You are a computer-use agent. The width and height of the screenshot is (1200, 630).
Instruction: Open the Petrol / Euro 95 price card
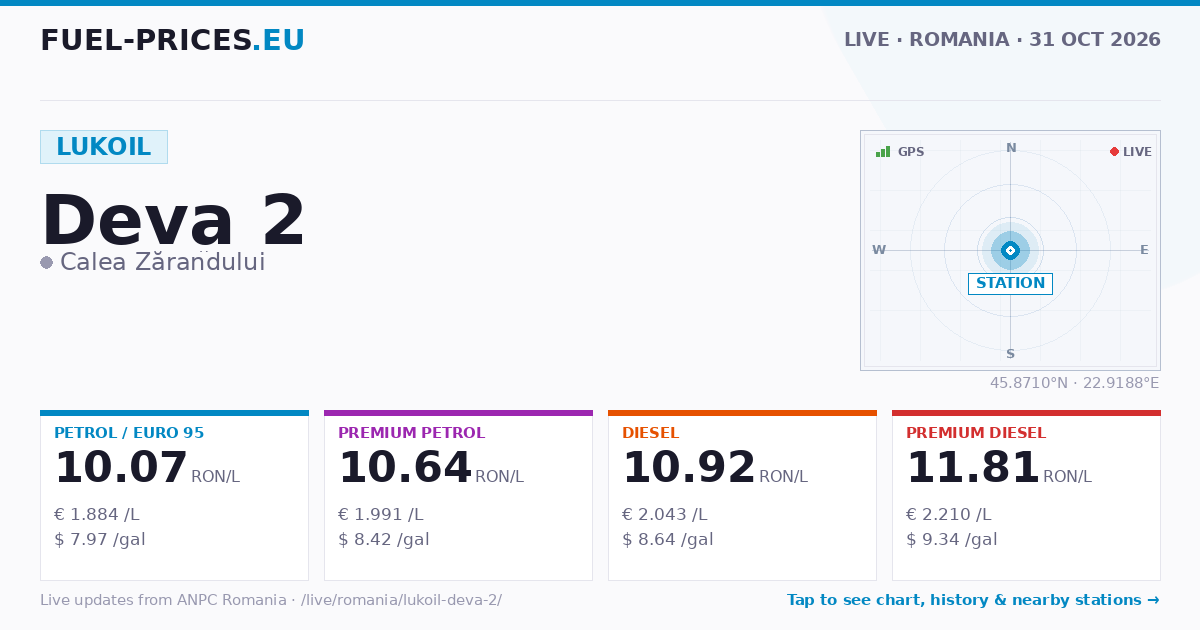(174, 495)
